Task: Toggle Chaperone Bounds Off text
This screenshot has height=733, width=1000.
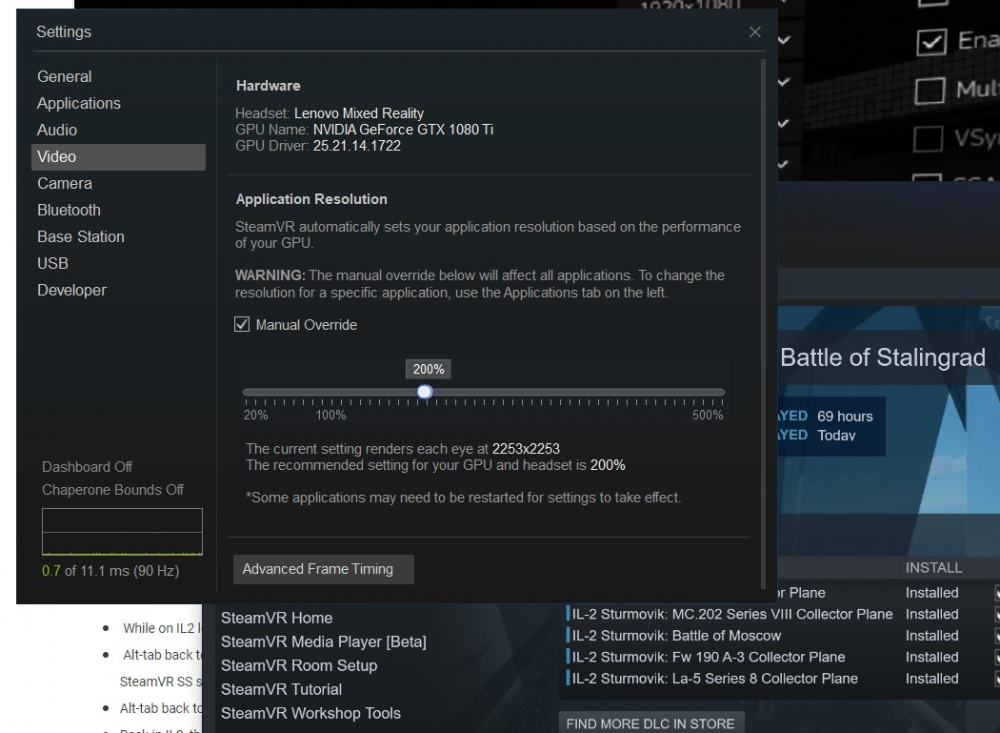Action: (x=112, y=490)
